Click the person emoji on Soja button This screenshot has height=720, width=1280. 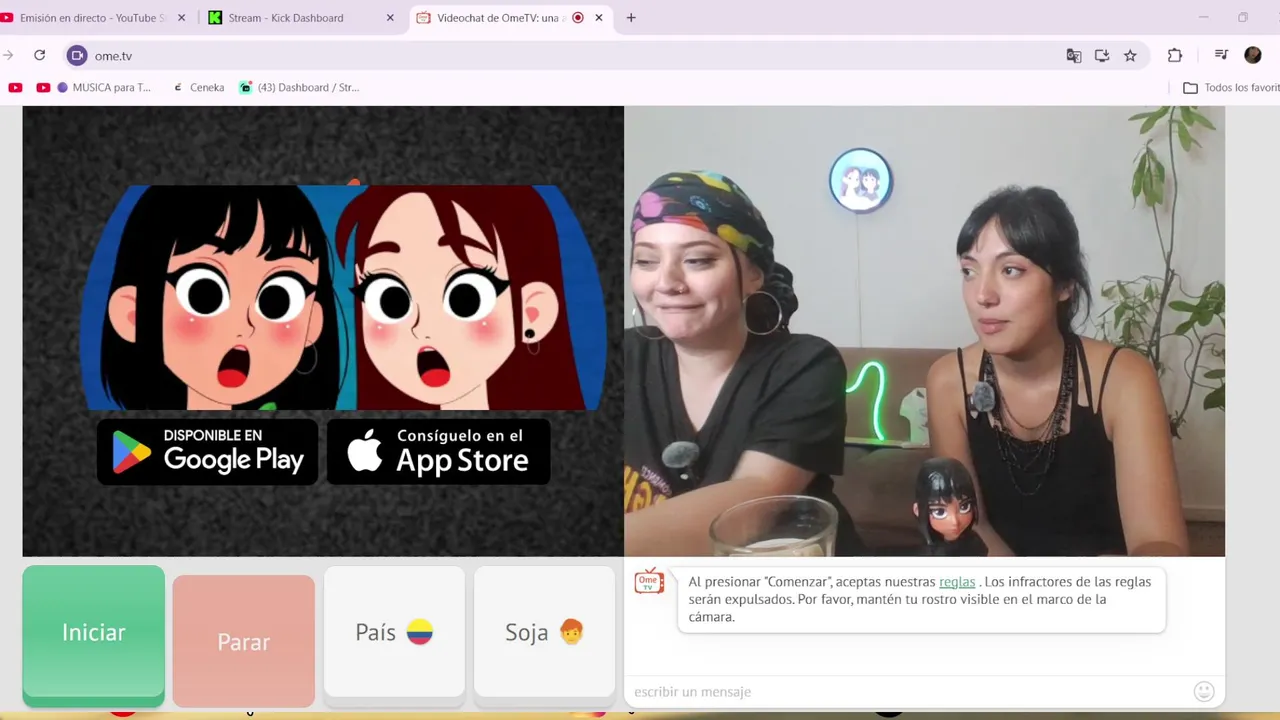point(571,632)
